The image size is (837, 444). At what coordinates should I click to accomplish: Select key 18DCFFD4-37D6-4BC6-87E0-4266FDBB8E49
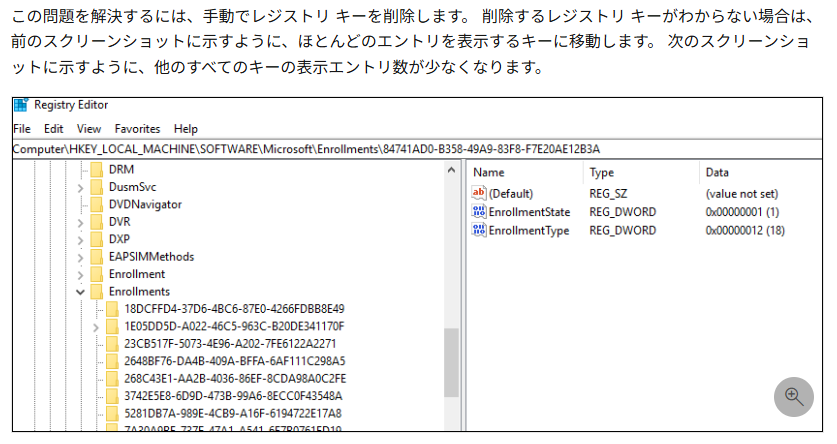(234, 309)
